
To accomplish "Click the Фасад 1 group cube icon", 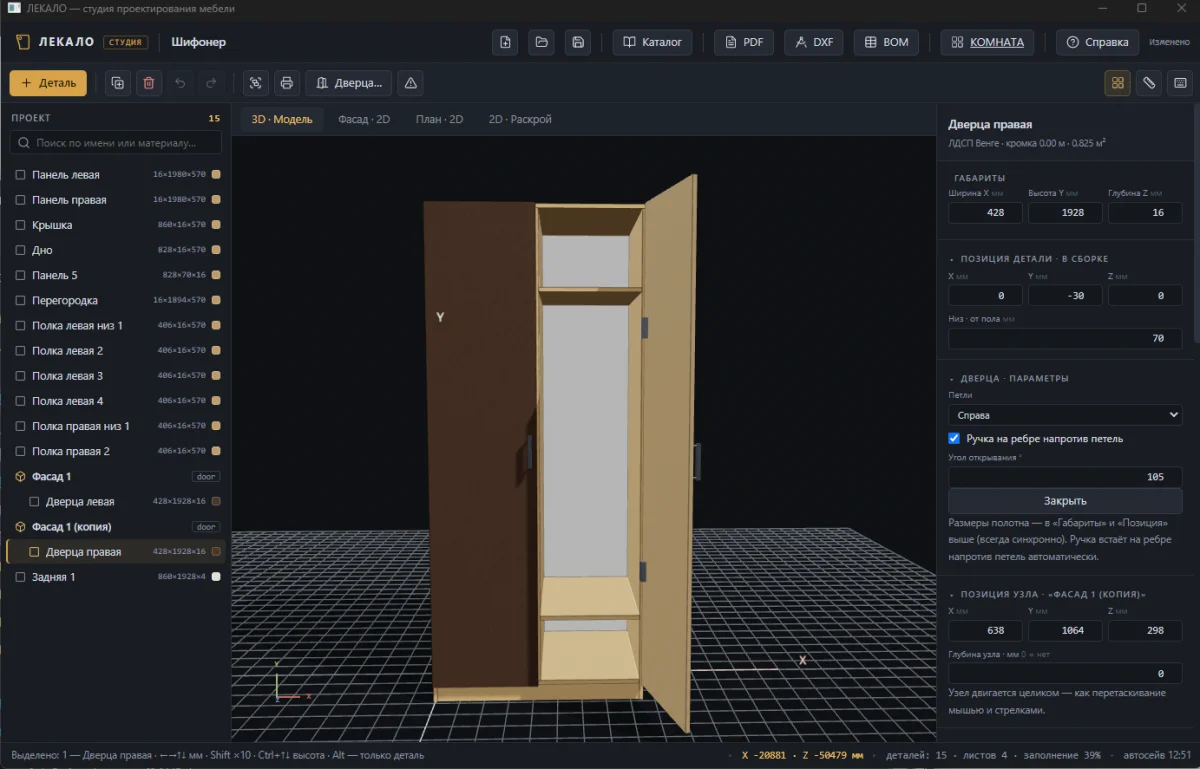I will click(x=20, y=477).
